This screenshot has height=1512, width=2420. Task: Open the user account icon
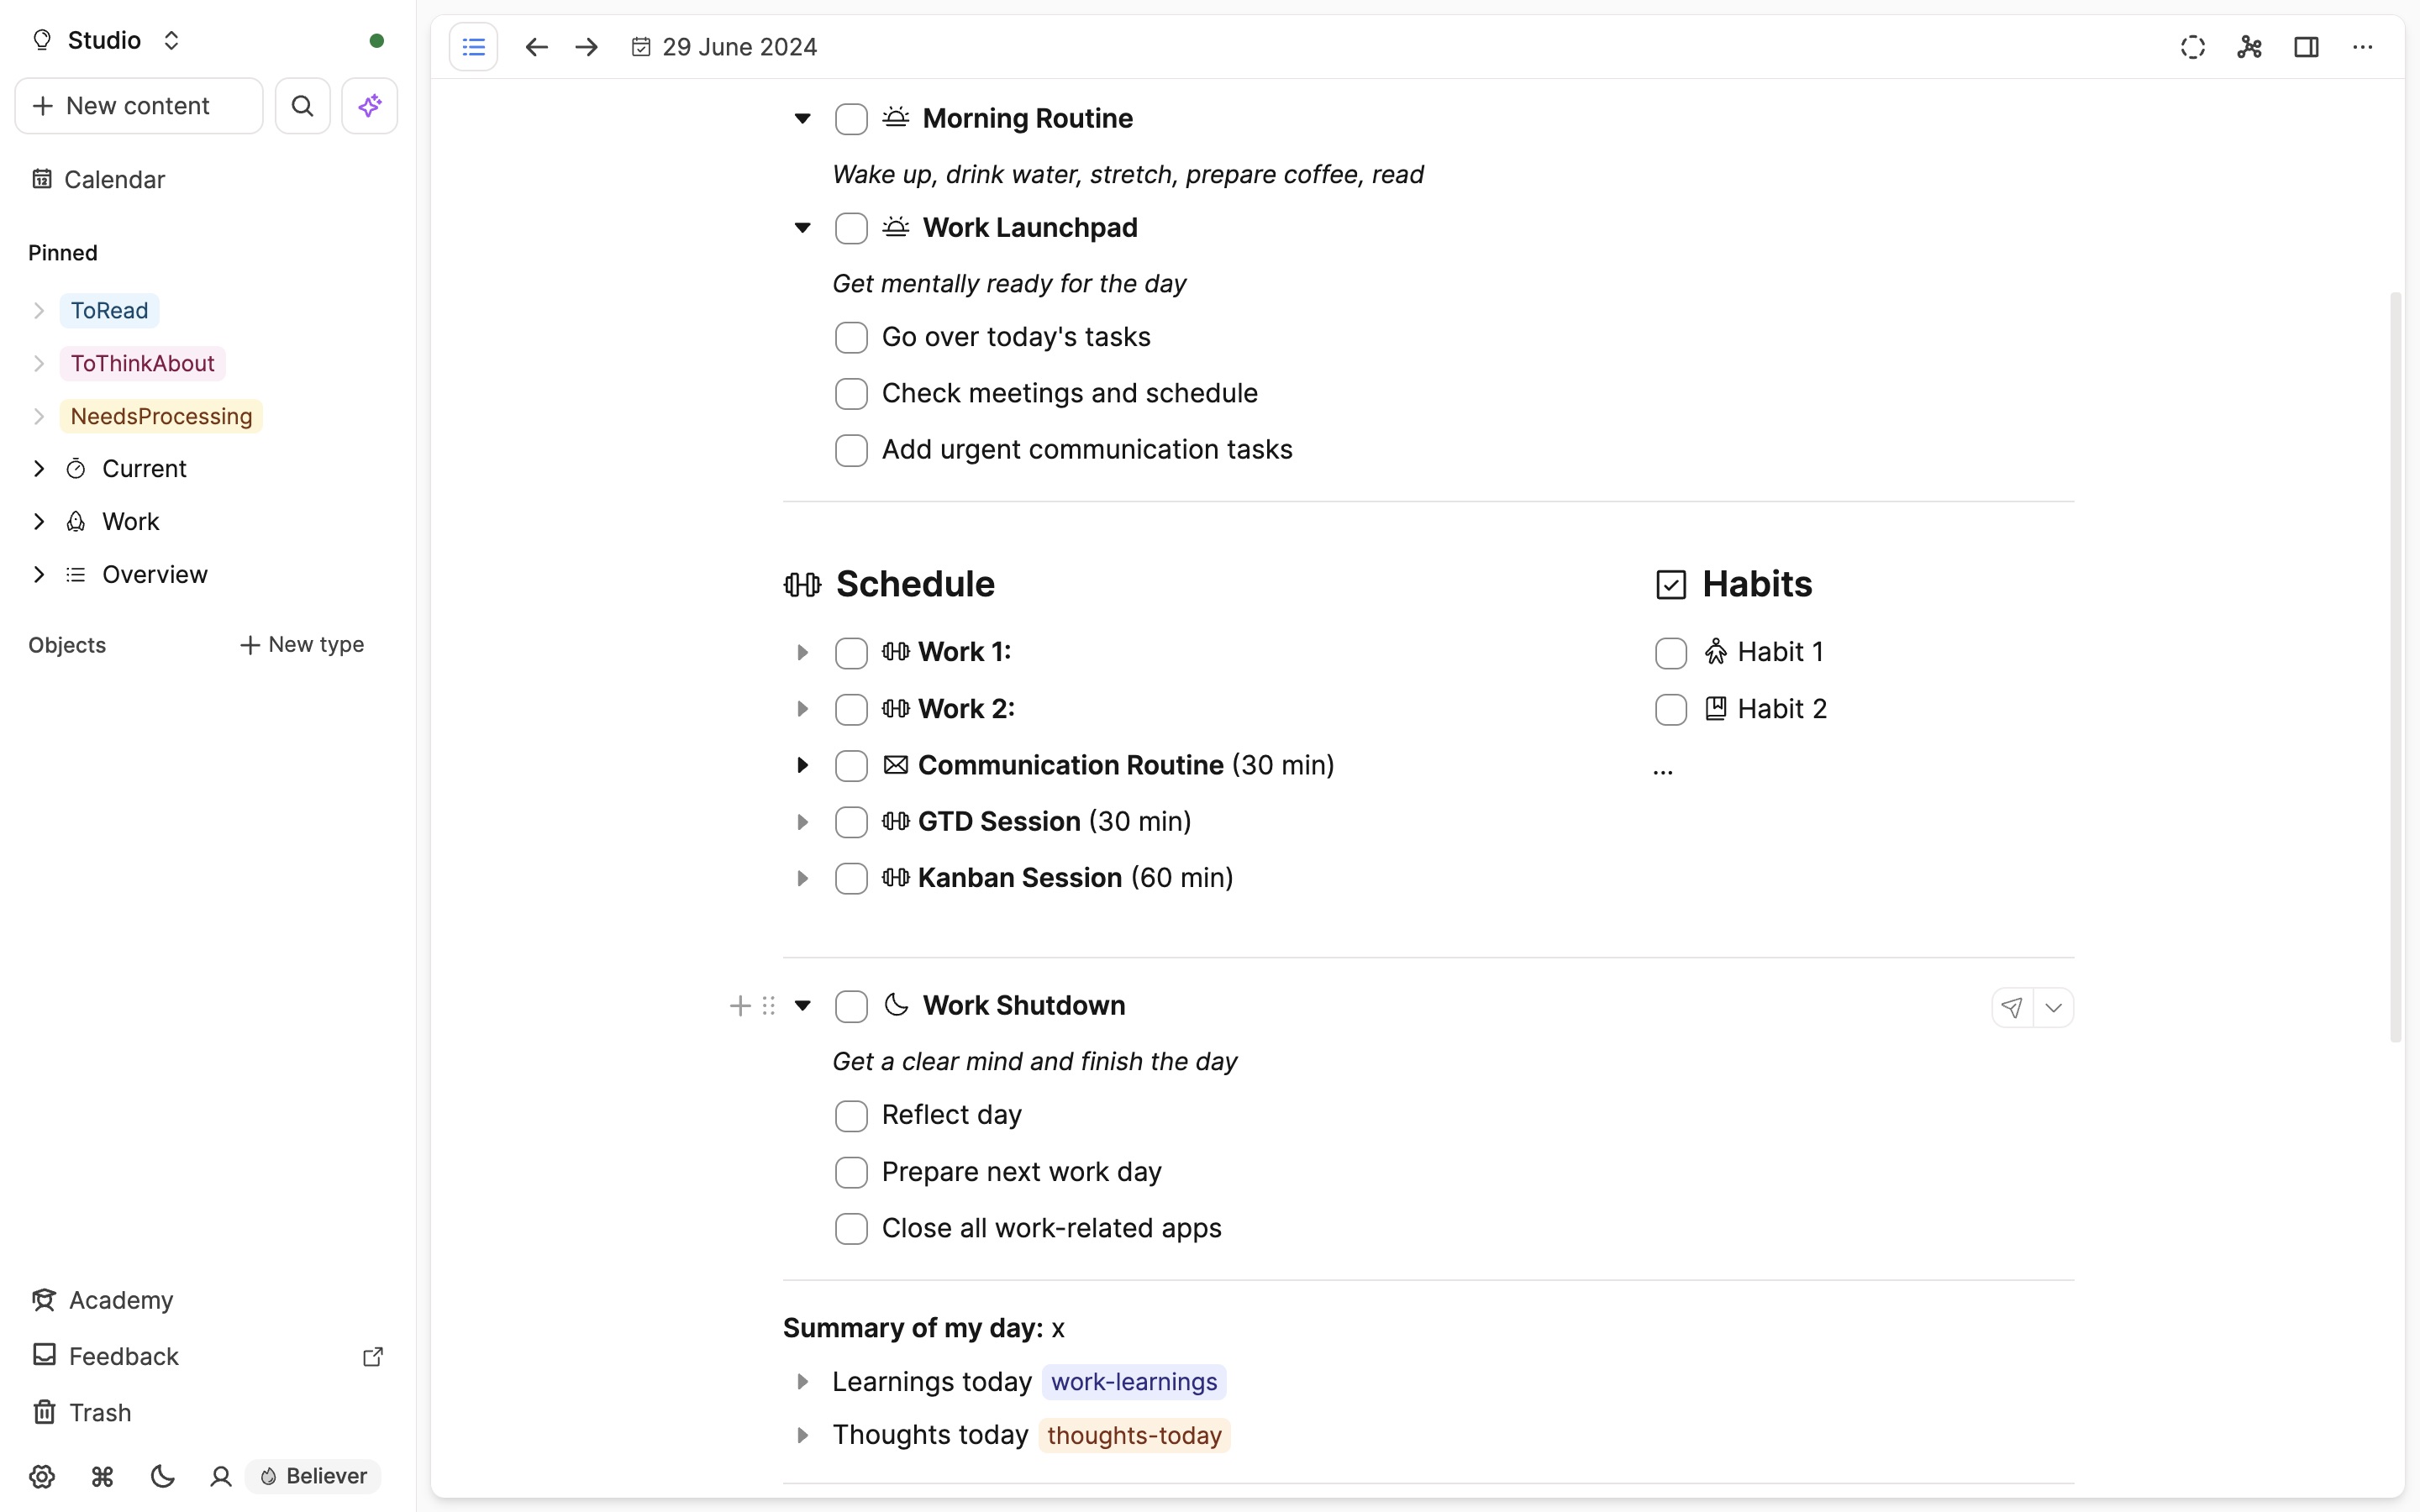click(x=221, y=1476)
